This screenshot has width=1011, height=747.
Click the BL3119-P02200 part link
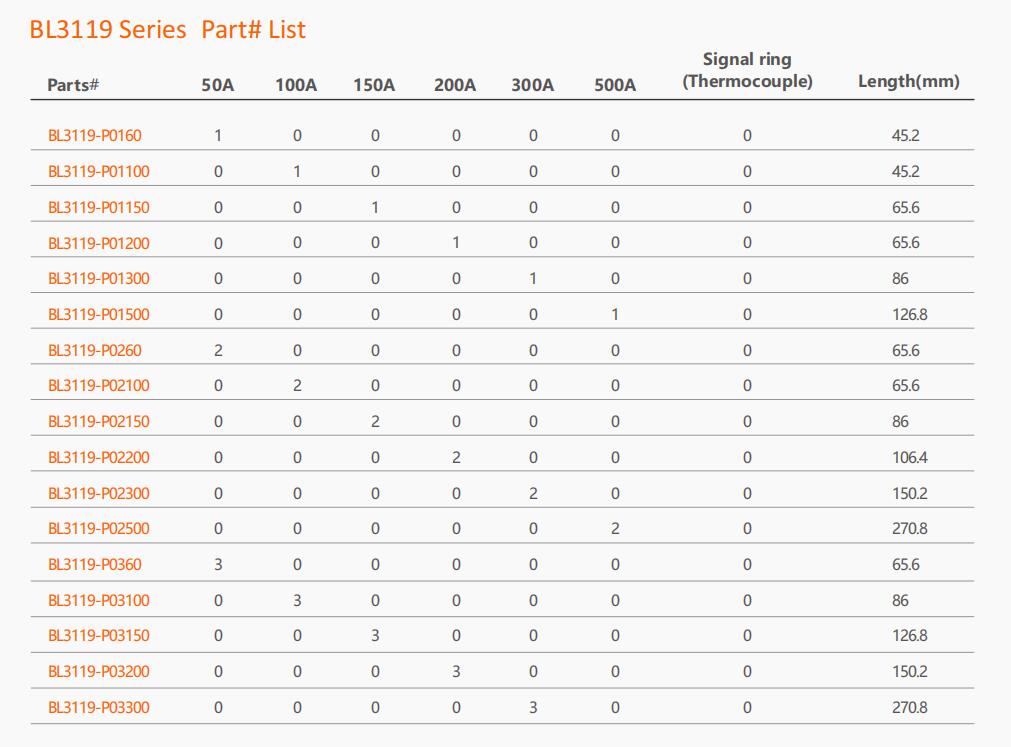point(99,458)
